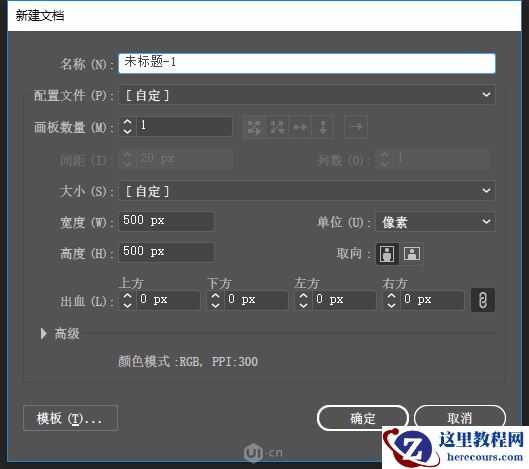The width and height of the screenshot is (529, 469).
Task: Select grid by column artboard layout icon
Action: tap(277, 127)
